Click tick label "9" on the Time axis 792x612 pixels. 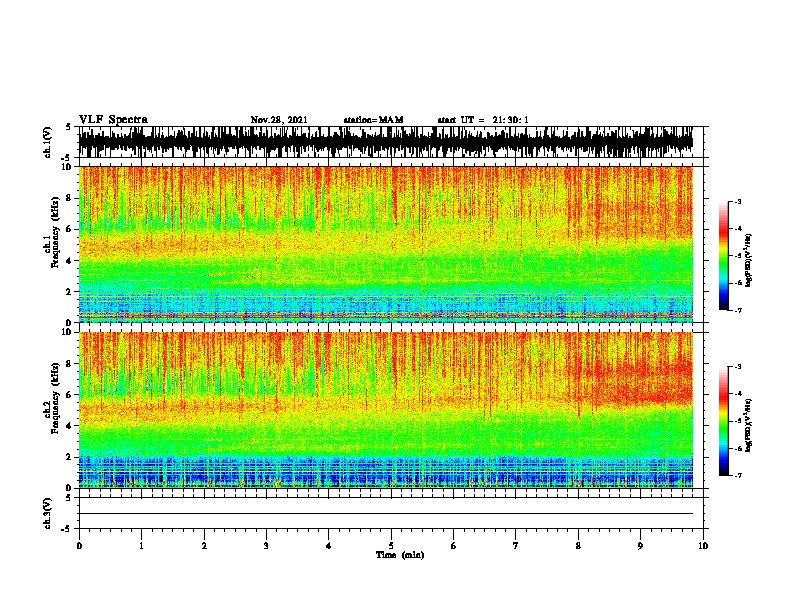pyautogui.click(x=640, y=546)
